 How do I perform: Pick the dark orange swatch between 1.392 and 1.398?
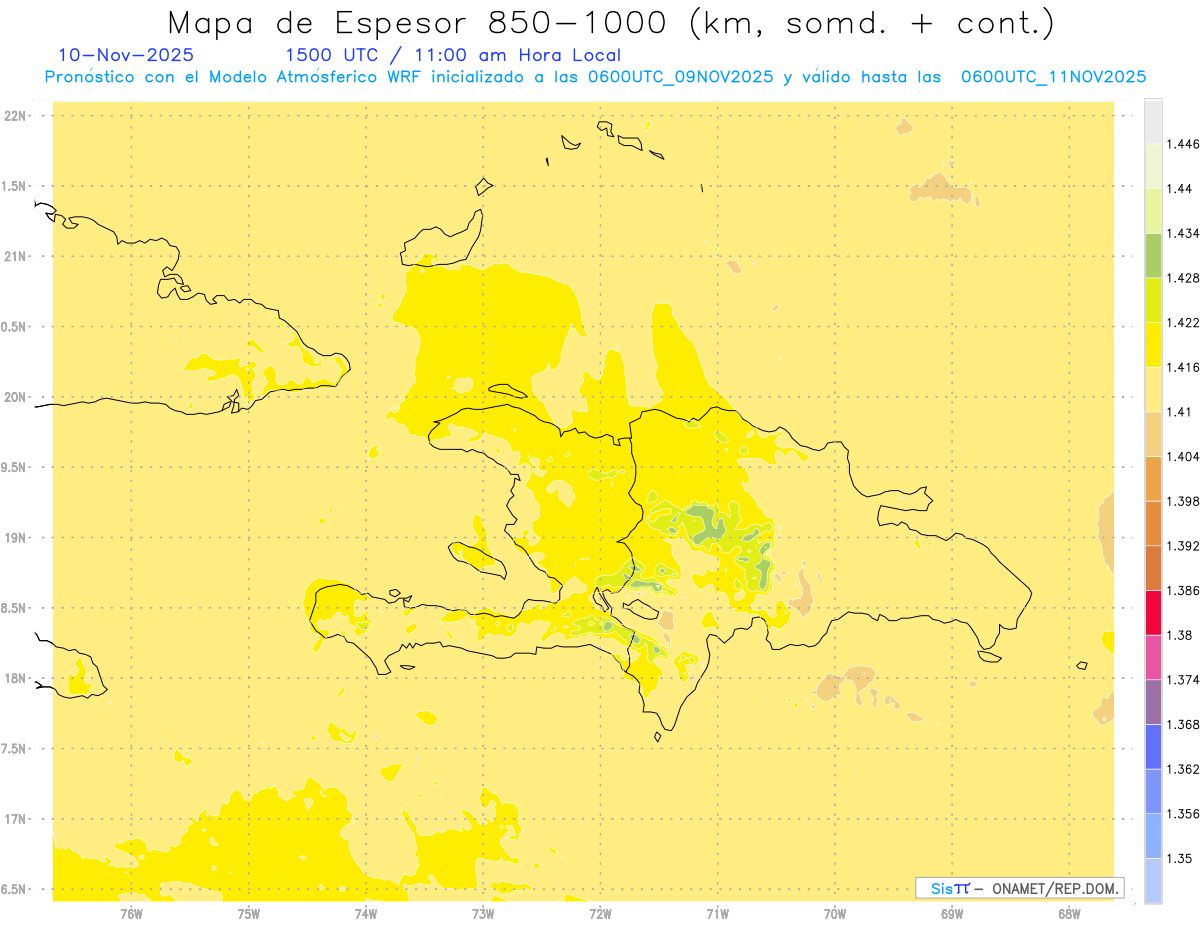point(1153,523)
